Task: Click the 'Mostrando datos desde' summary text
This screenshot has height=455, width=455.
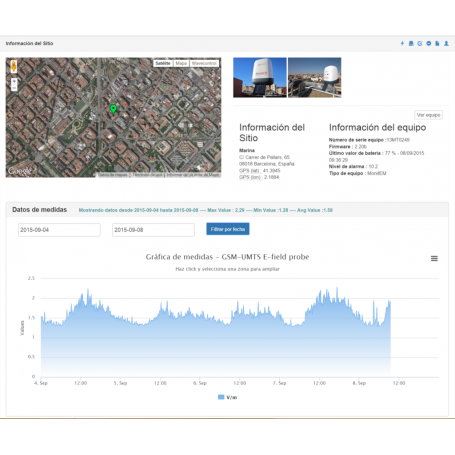Action: point(206,210)
